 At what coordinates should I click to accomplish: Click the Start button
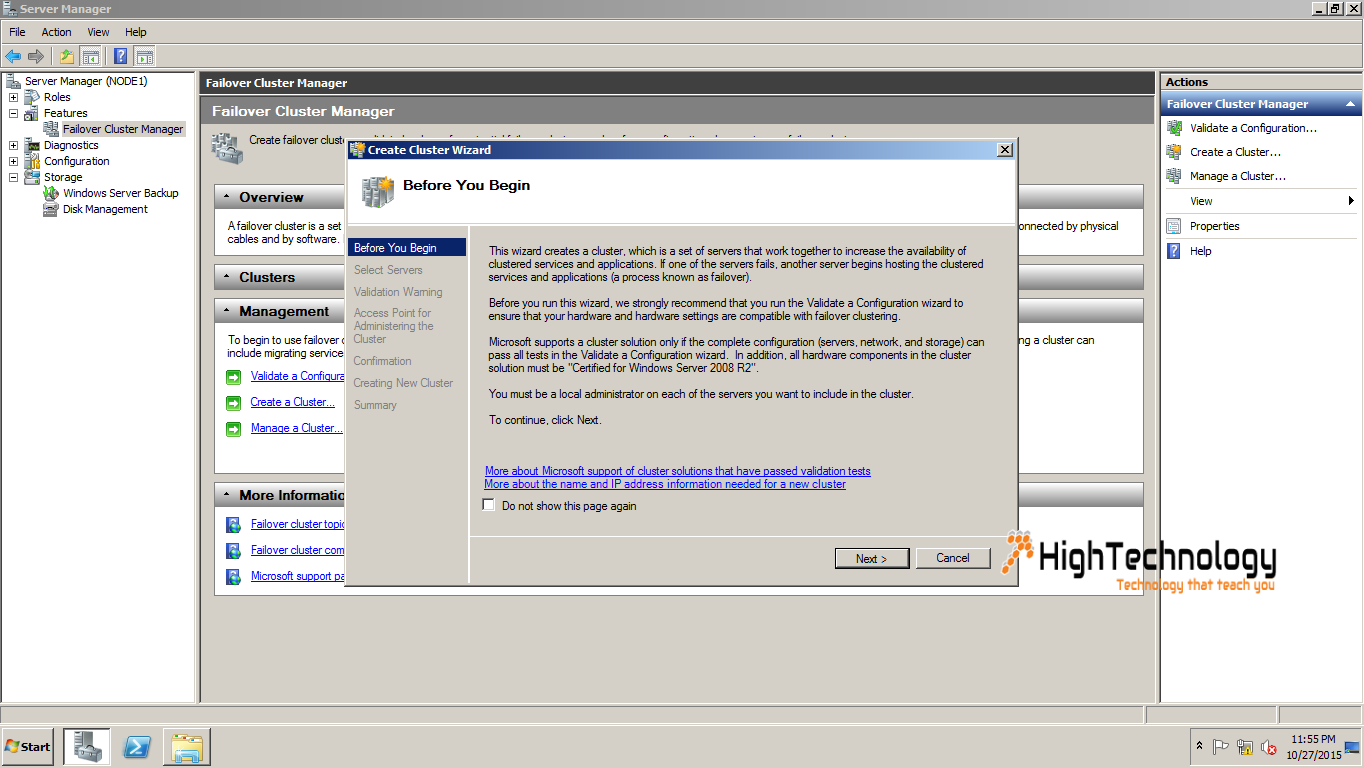point(28,747)
